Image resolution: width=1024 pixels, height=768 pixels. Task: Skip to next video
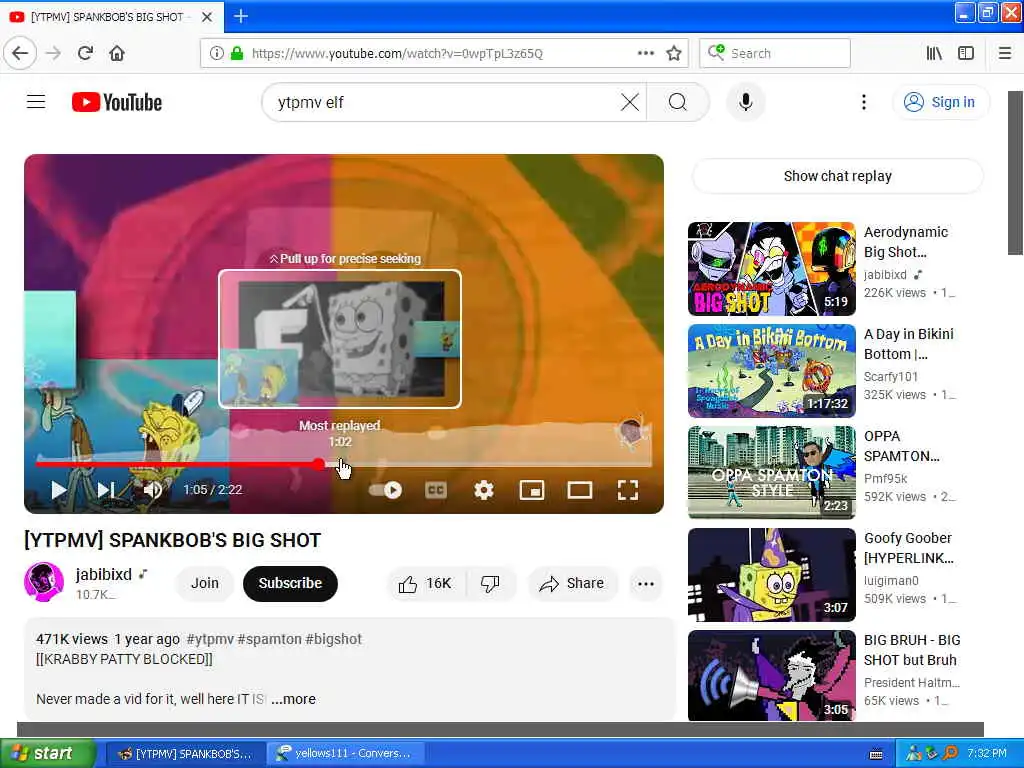pyautogui.click(x=106, y=490)
